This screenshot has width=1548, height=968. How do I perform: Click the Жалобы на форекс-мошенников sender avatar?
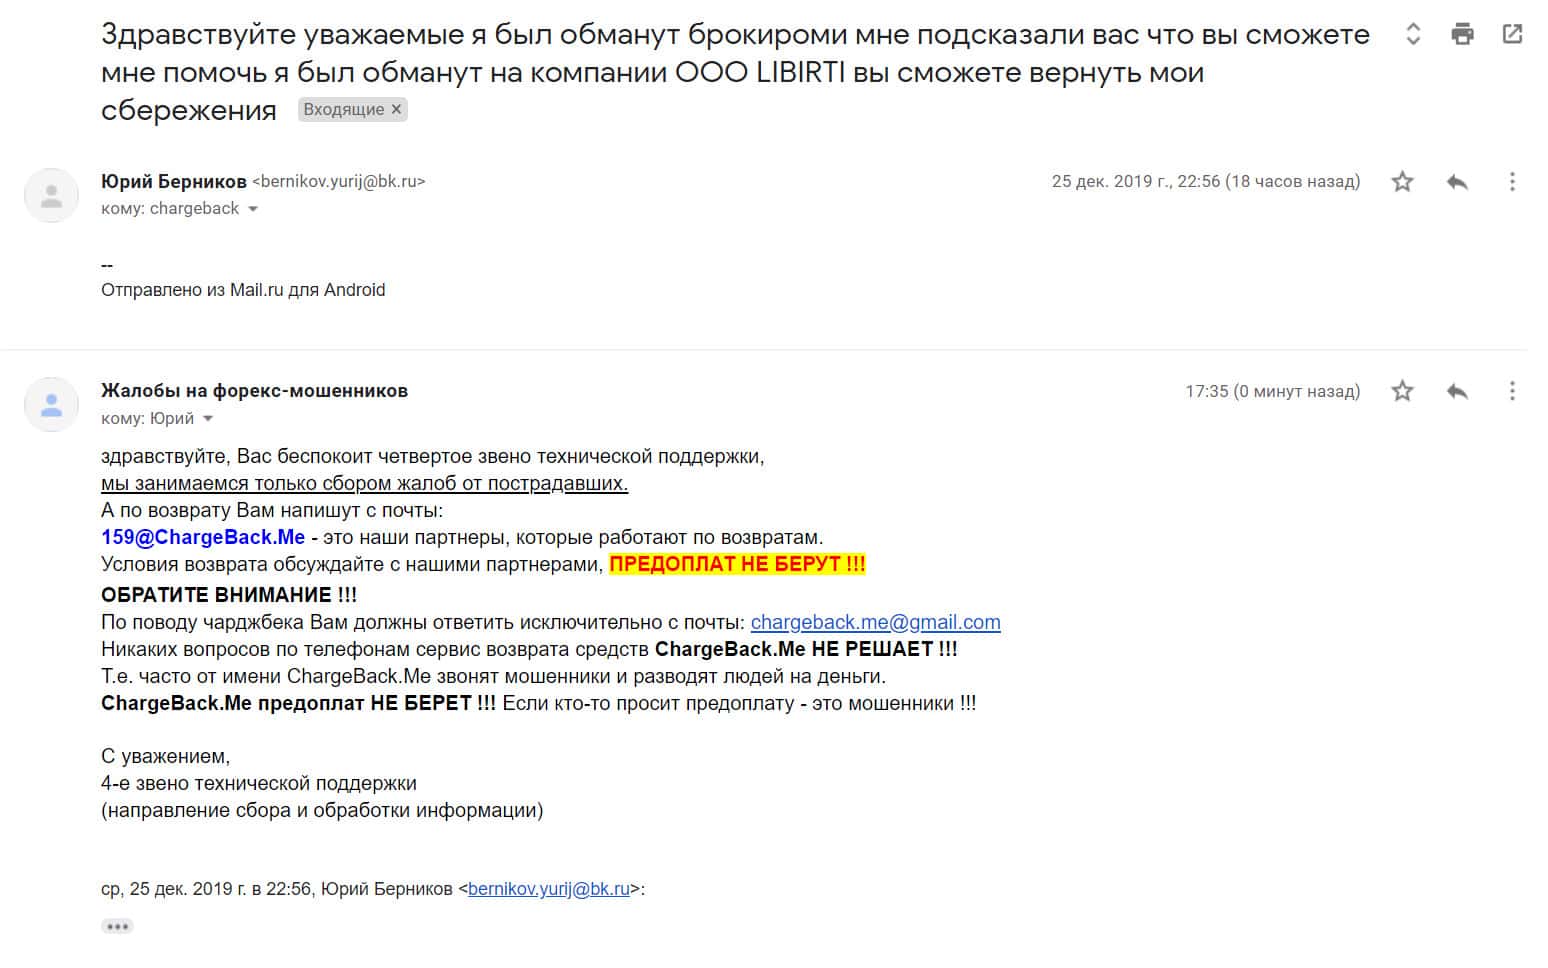click(x=51, y=404)
